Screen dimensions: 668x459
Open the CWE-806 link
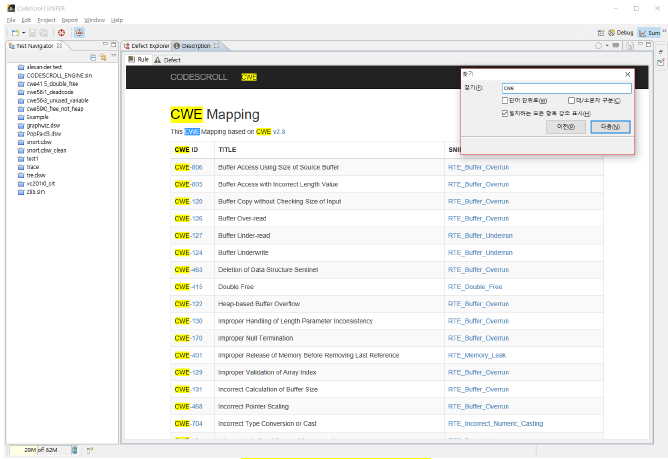[188, 167]
